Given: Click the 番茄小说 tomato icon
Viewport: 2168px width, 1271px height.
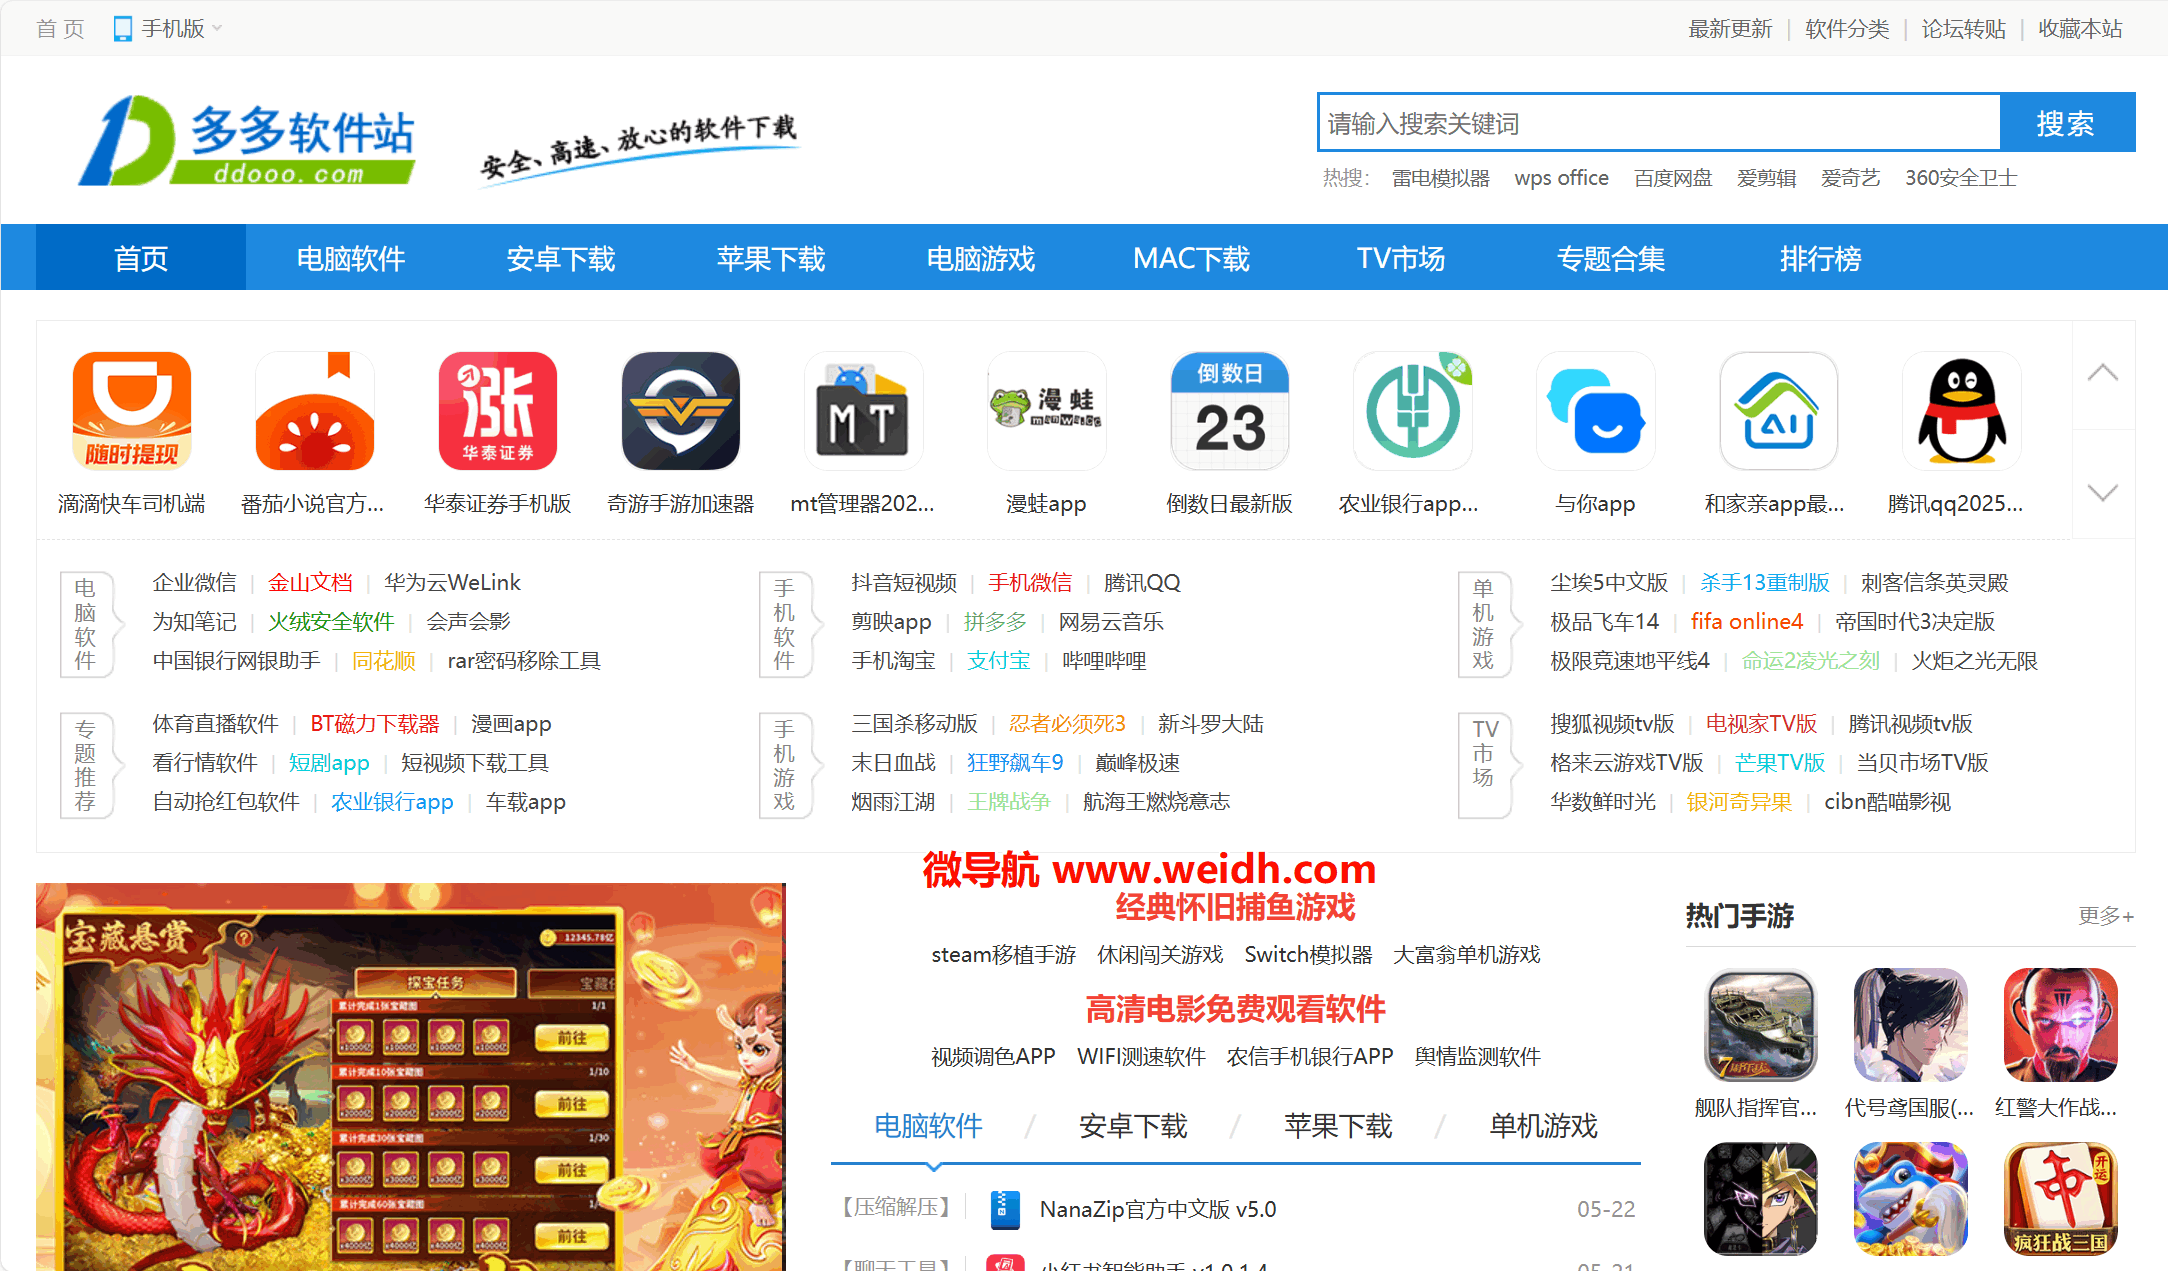Looking at the screenshot, I should (x=315, y=411).
